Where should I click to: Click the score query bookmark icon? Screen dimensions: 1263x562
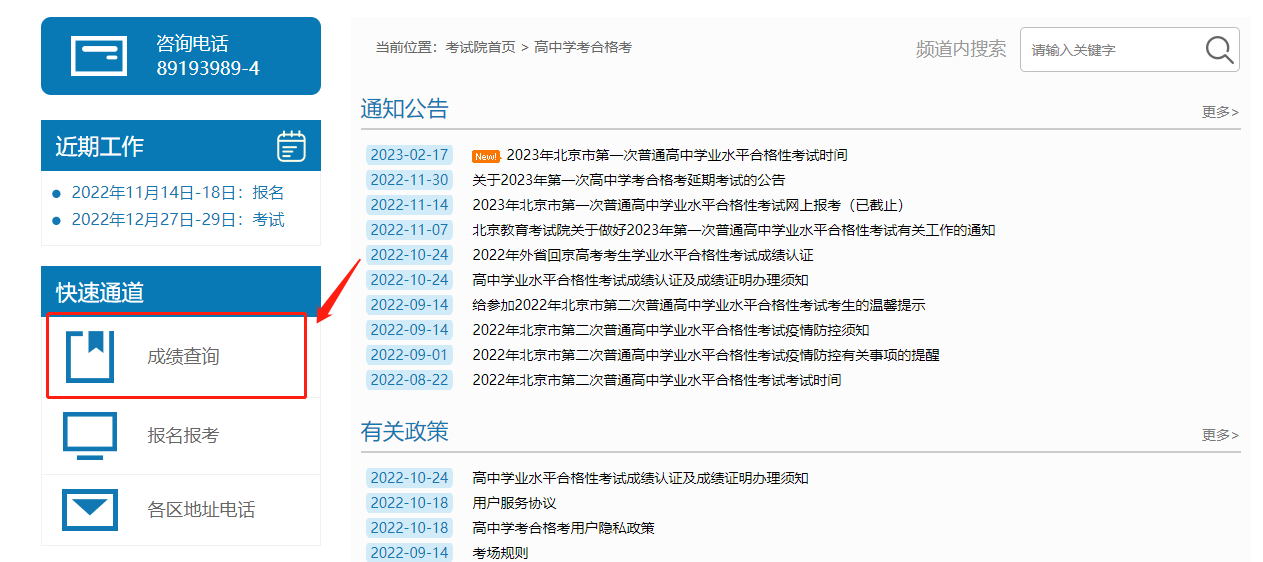(90, 356)
